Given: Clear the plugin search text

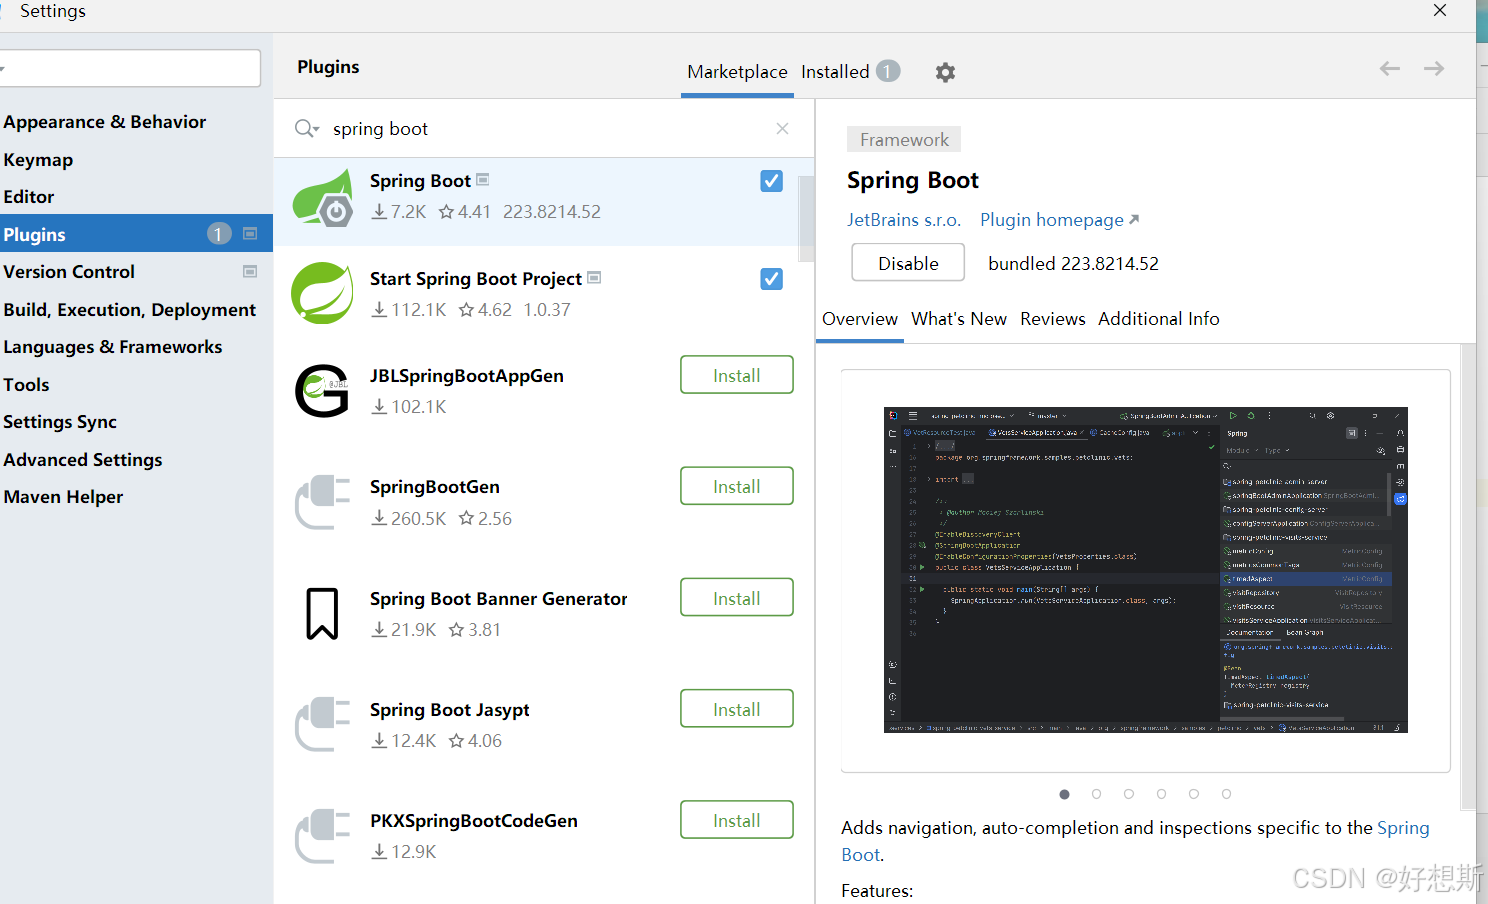Looking at the screenshot, I should 782,129.
